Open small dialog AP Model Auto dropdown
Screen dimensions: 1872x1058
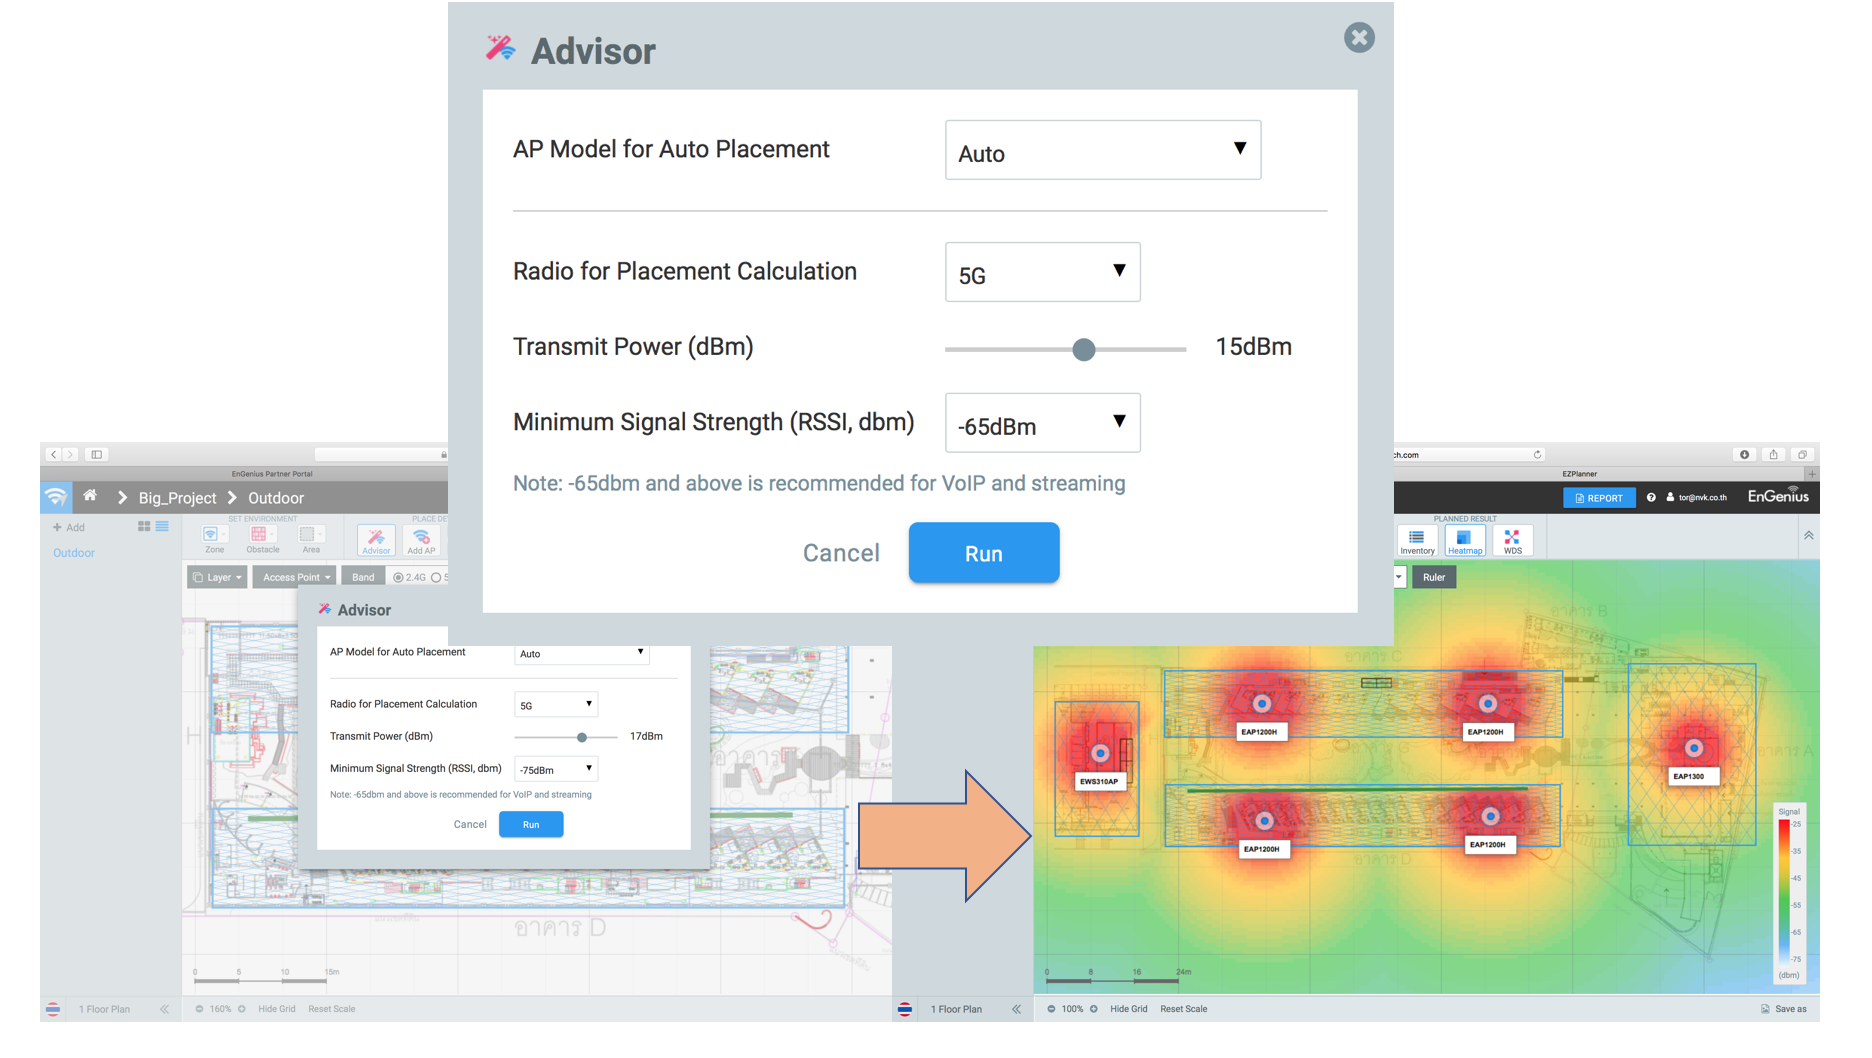pos(582,653)
